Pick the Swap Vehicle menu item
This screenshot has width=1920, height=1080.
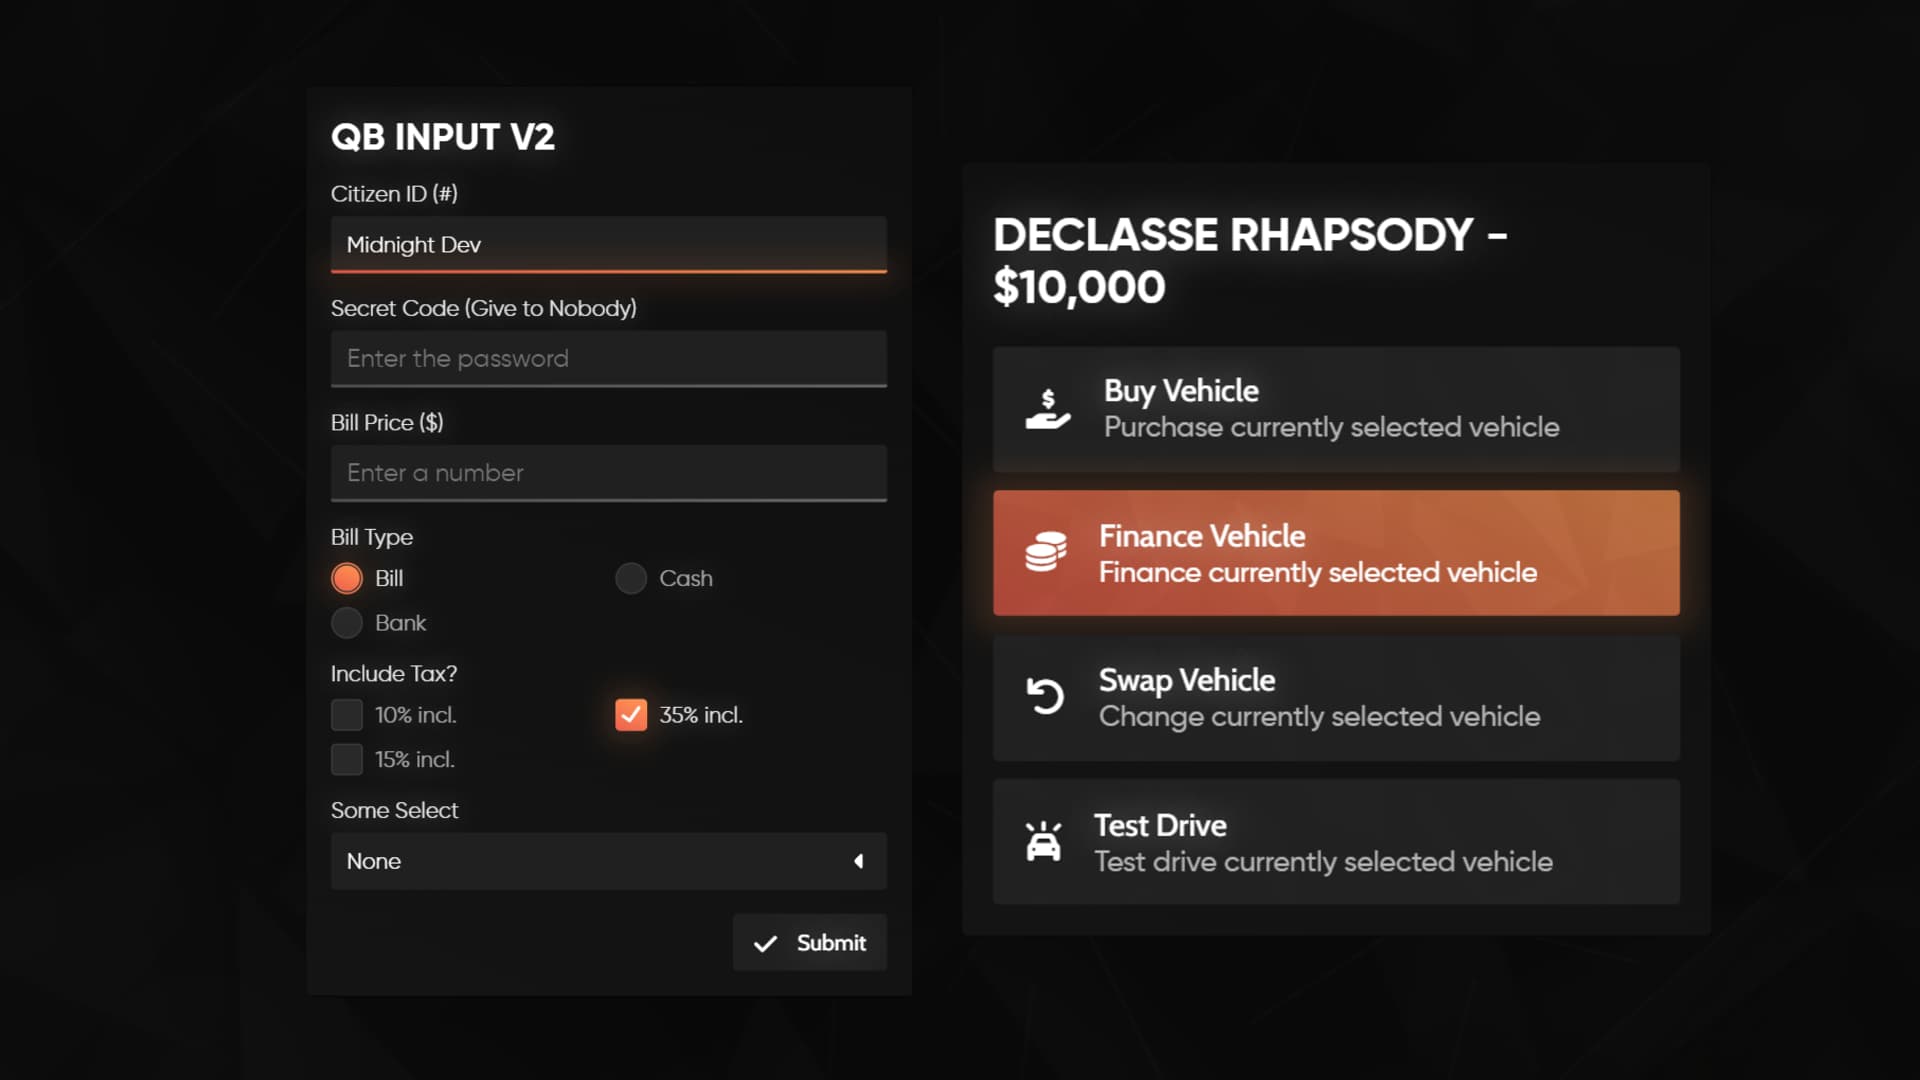point(1335,698)
